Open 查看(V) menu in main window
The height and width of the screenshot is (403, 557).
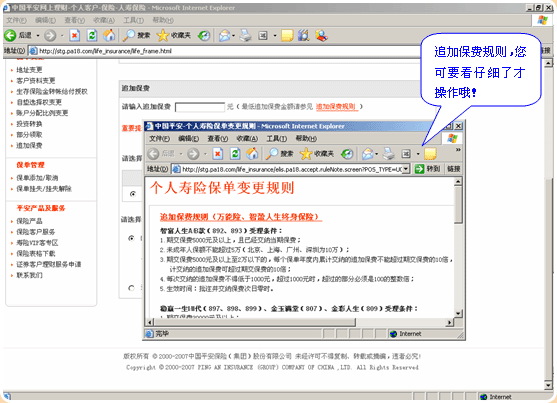(x=74, y=20)
